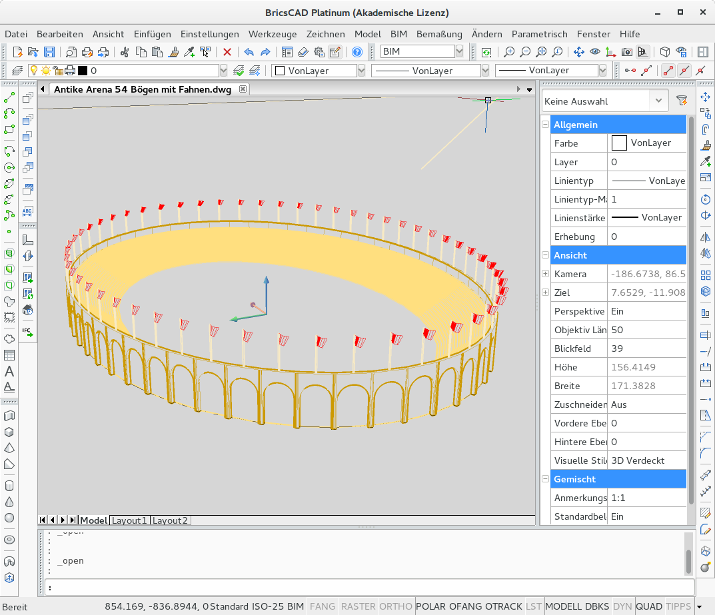Disable OFANG object snap in status bar
The height and width of the screenshot is (615, 715).
[x=467, y=606]
